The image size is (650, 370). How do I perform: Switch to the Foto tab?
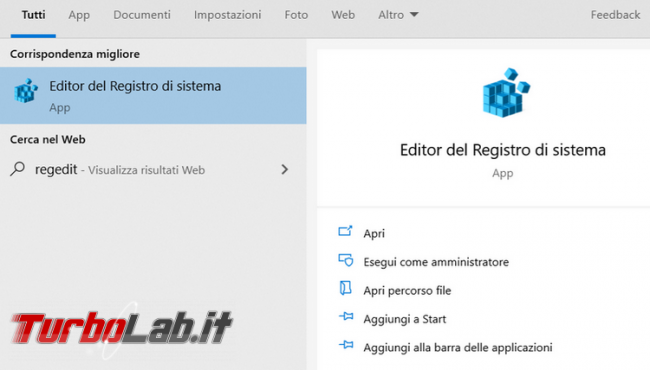296,15
